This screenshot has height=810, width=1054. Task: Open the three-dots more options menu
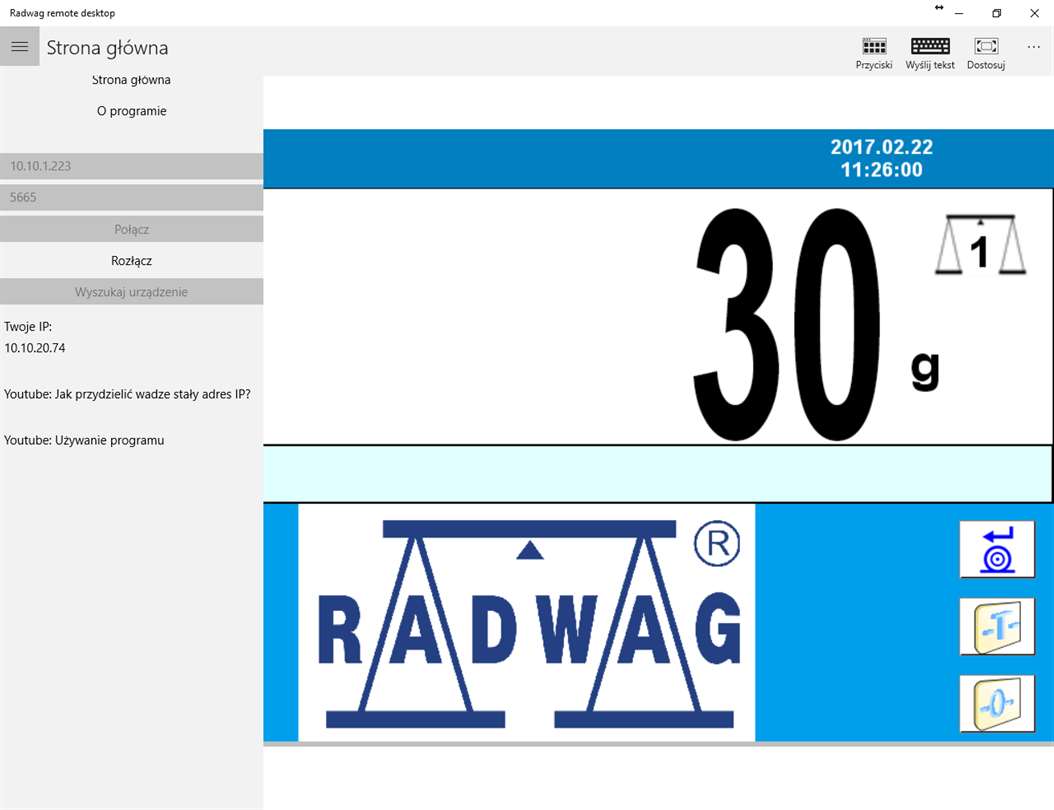click(x=1034, y=46)
